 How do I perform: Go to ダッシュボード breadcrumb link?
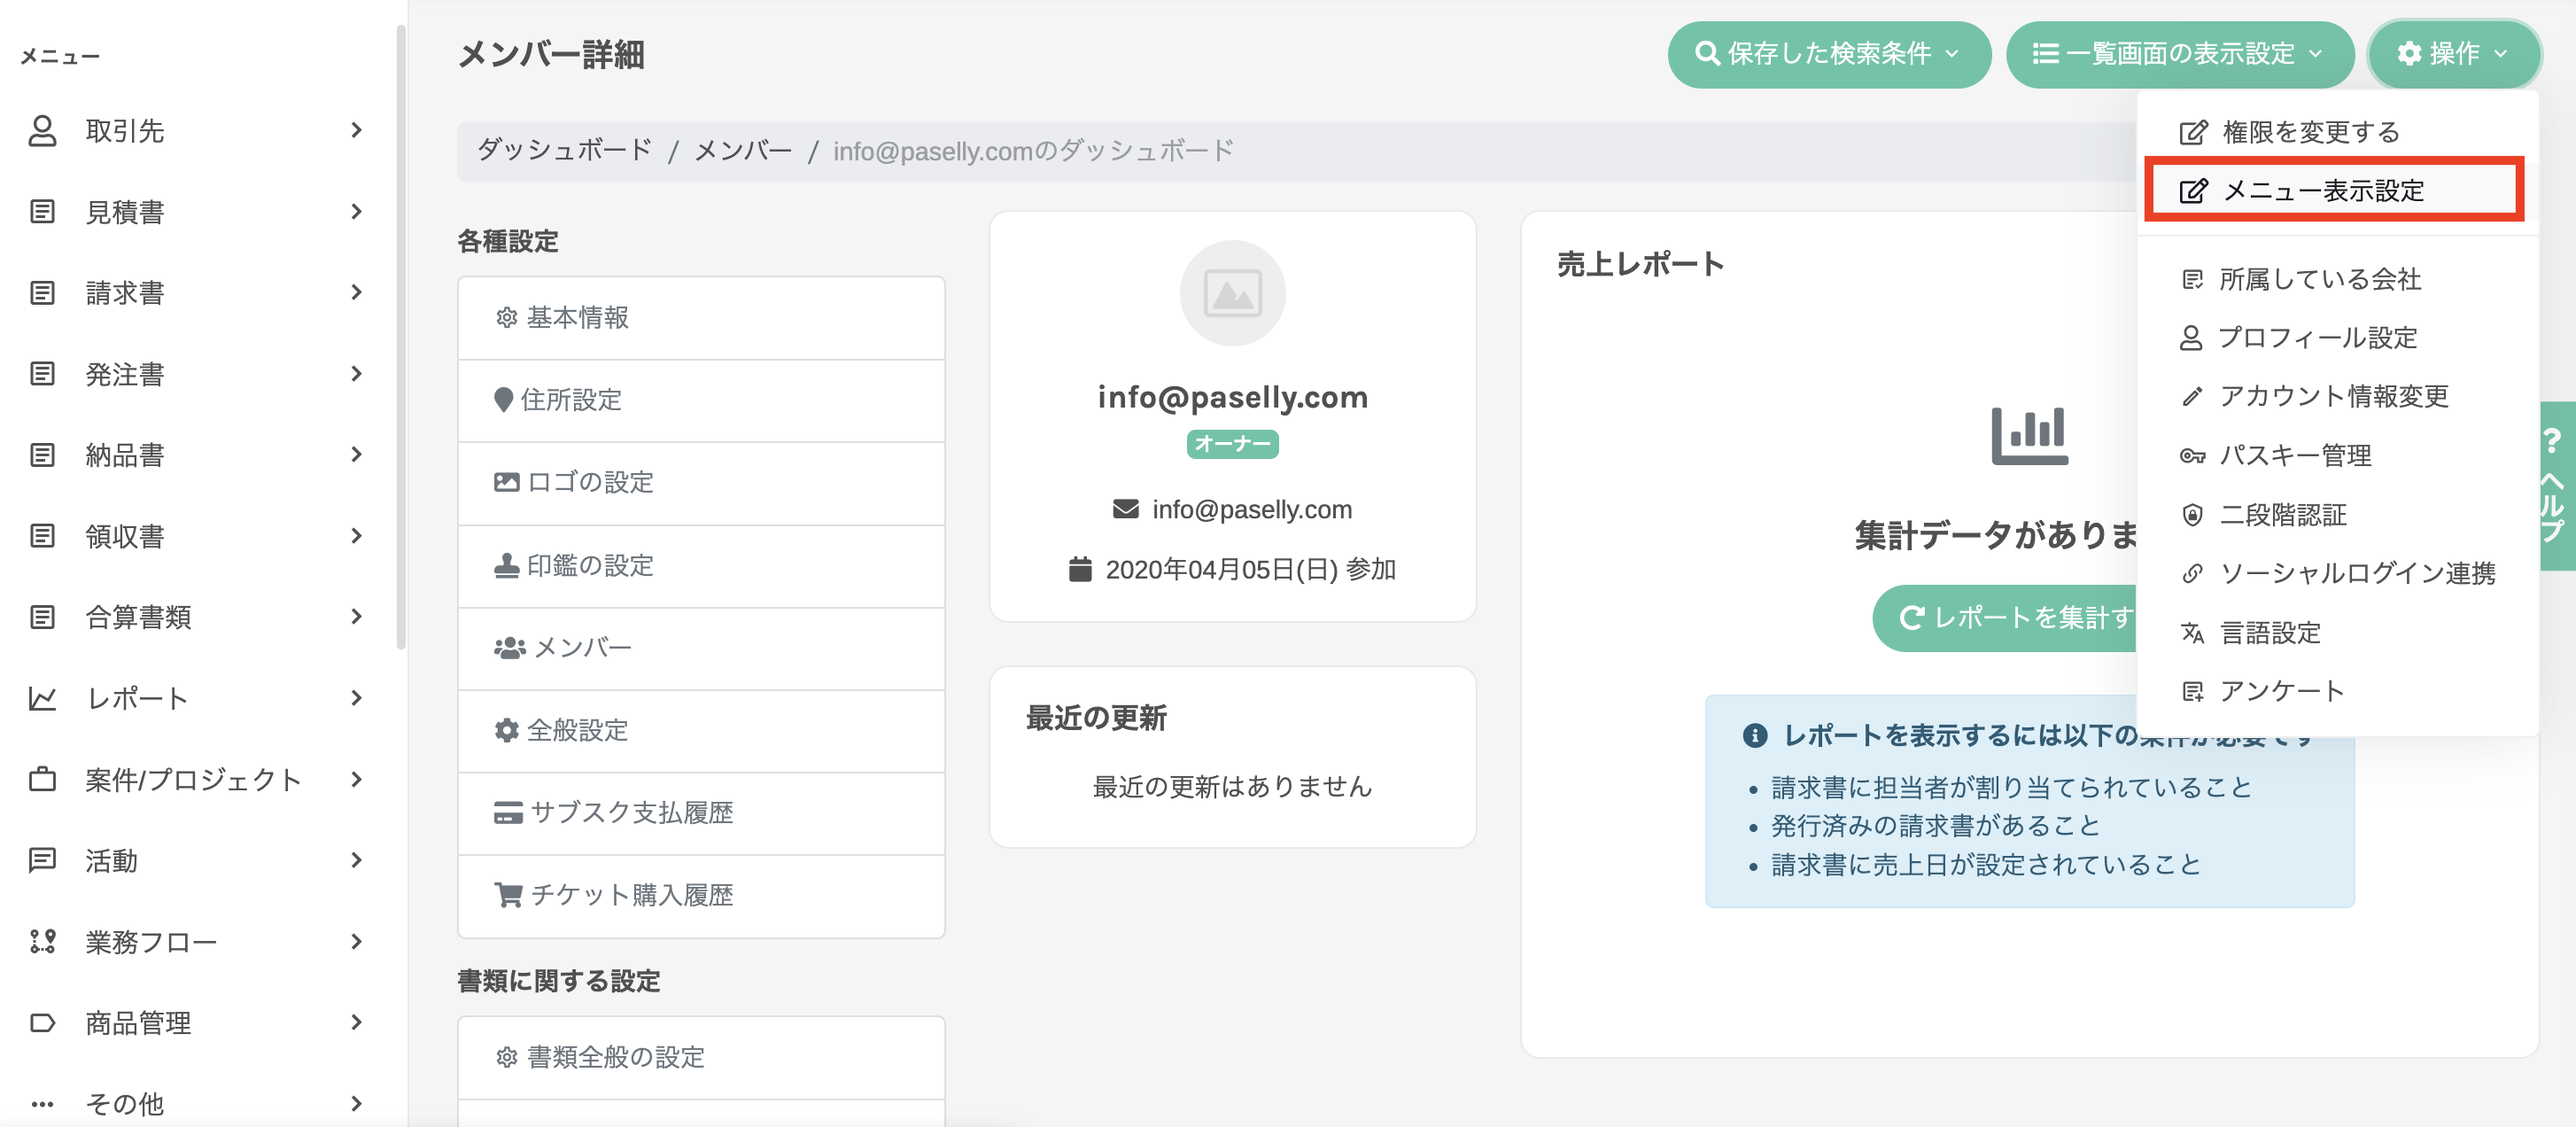pos(564,151)
